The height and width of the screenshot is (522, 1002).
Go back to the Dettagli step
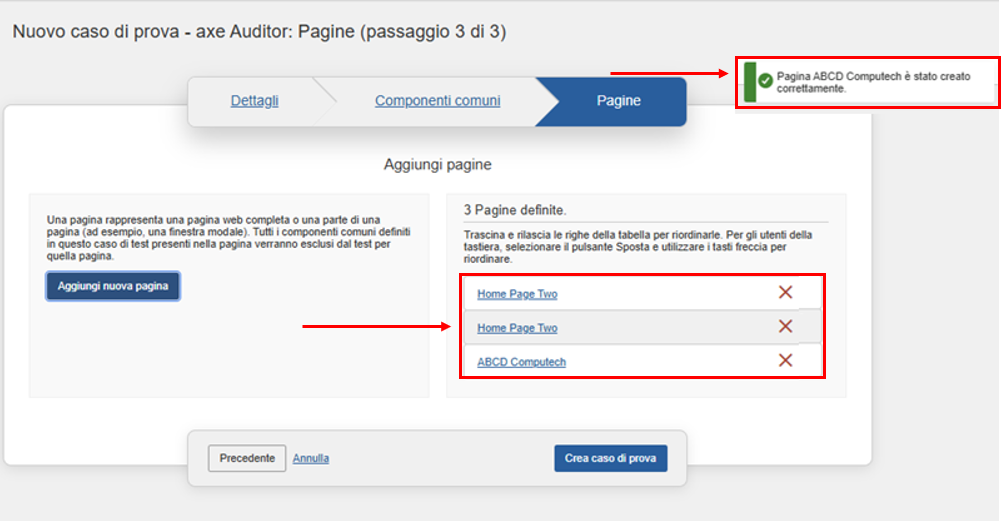255,101
